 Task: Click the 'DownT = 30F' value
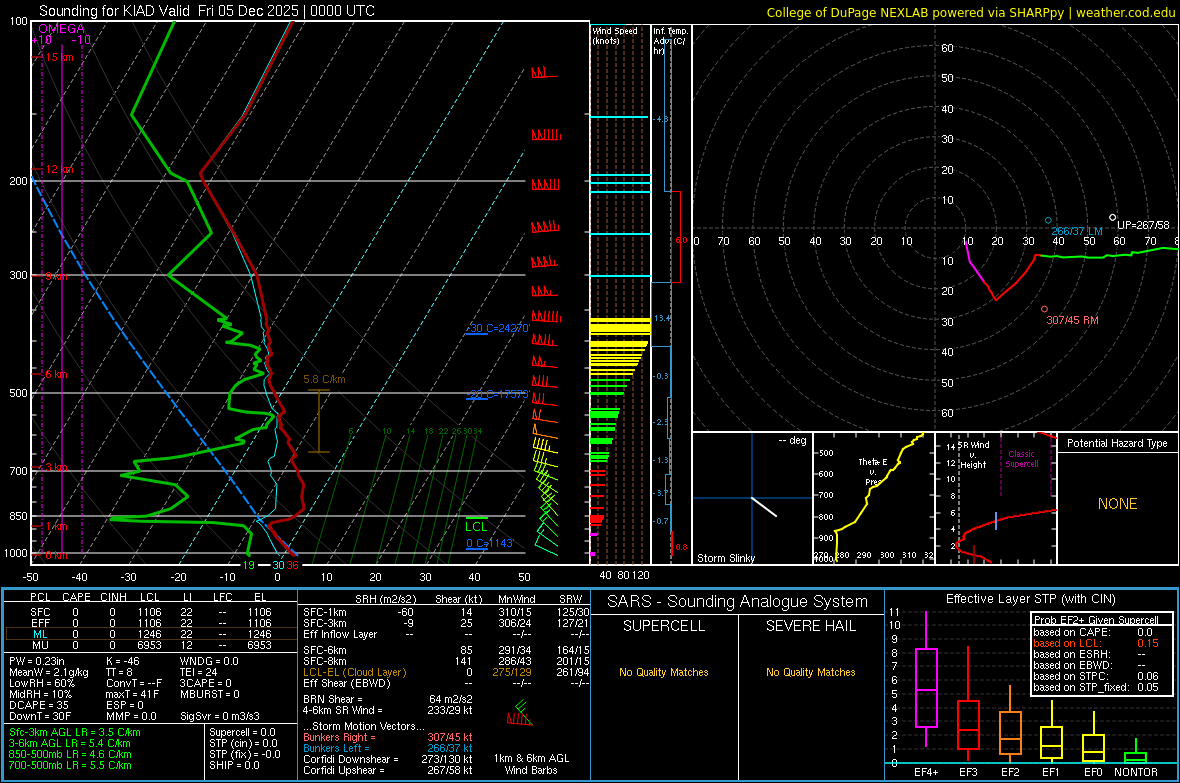[x=40, y=716]
